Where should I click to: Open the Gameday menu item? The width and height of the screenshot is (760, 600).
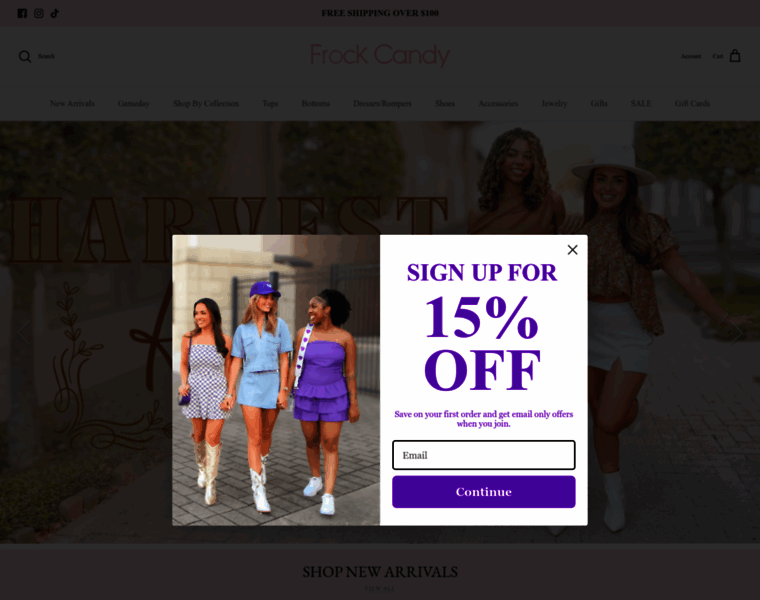134,103
